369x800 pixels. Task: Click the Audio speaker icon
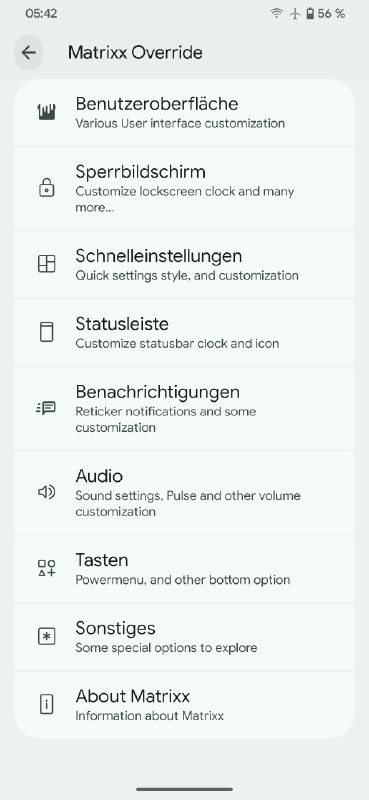point(46,492)
